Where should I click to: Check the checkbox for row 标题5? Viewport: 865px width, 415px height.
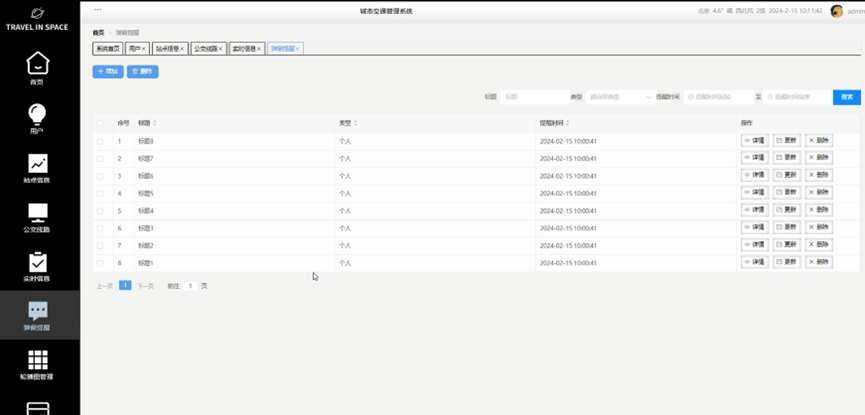pos(100,193)
